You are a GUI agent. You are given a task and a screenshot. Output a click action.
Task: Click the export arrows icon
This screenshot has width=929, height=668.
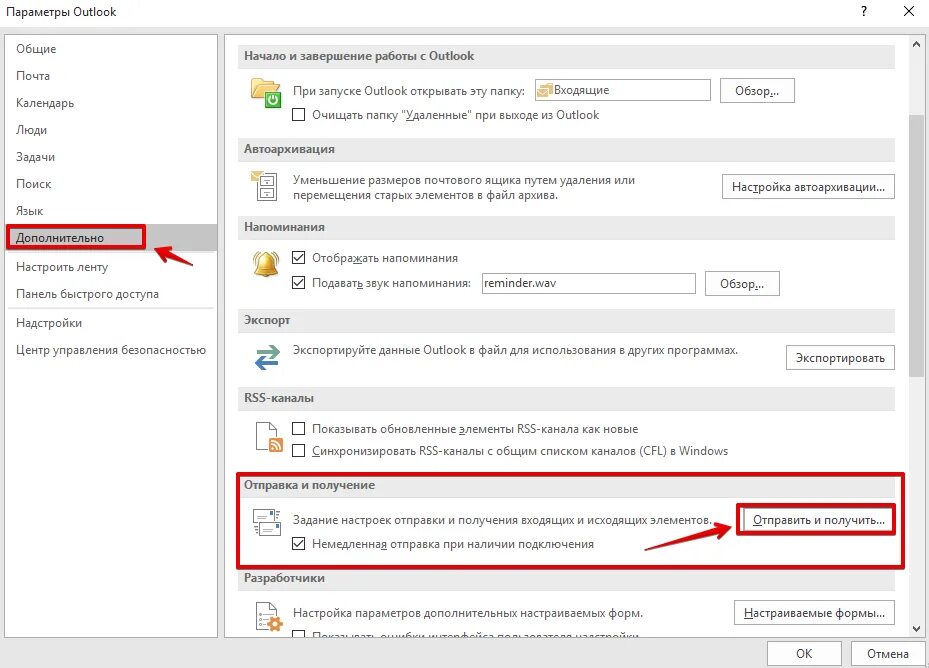(267, 357)
